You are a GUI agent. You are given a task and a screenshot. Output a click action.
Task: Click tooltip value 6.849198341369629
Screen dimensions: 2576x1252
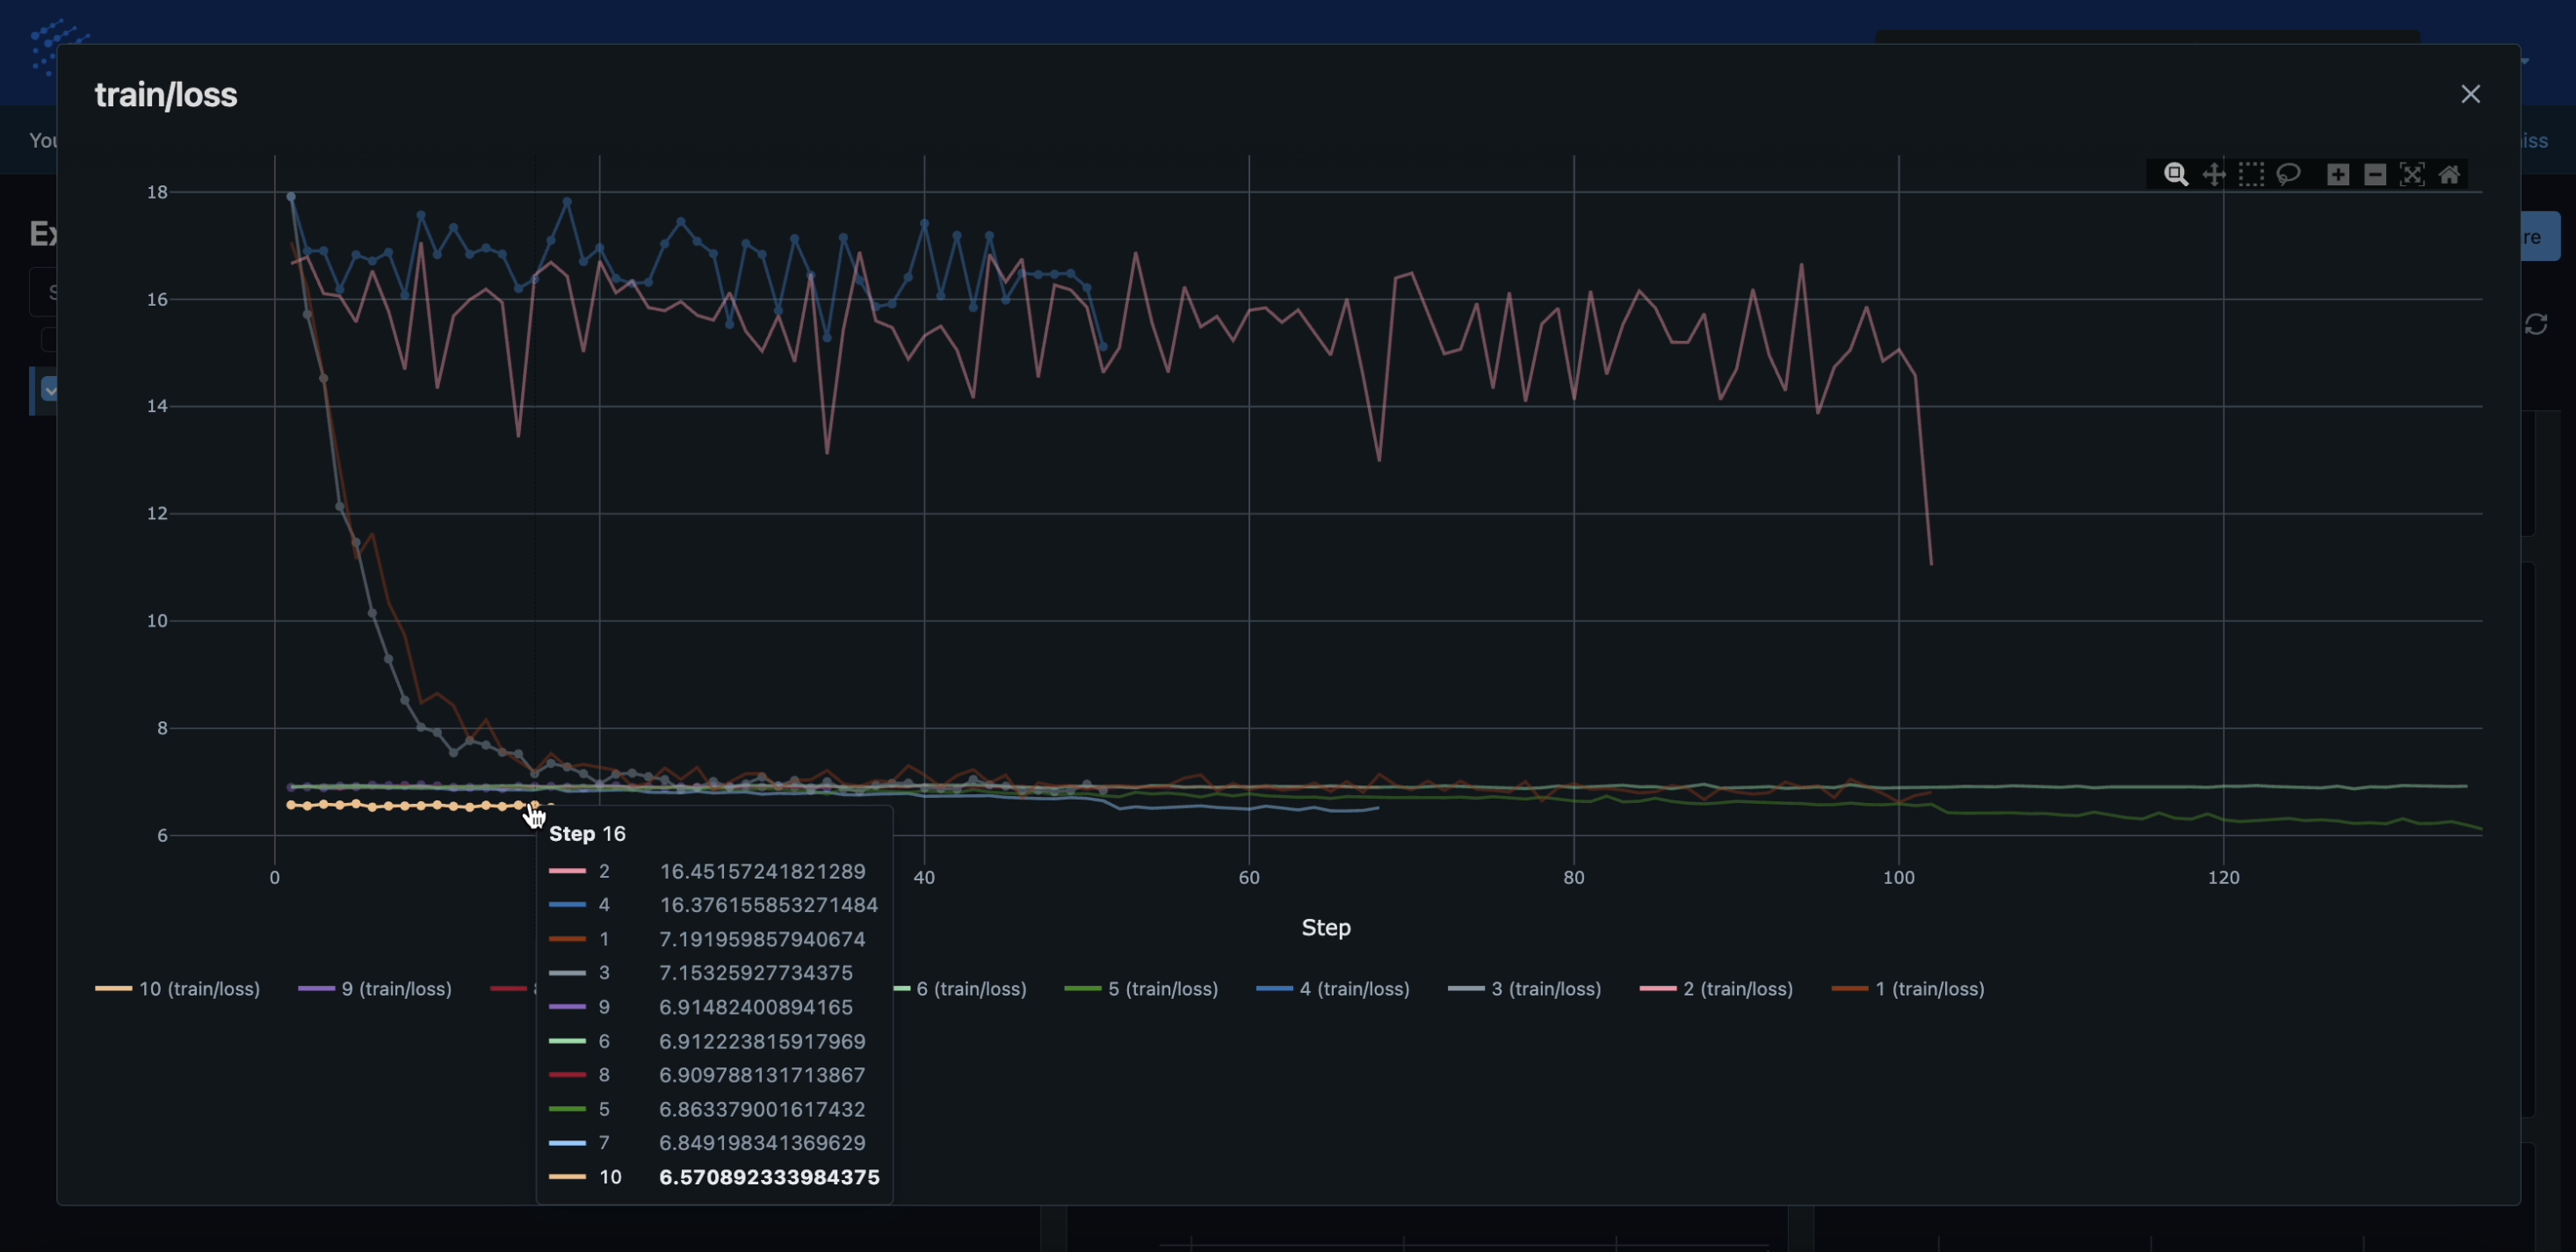762,1143
